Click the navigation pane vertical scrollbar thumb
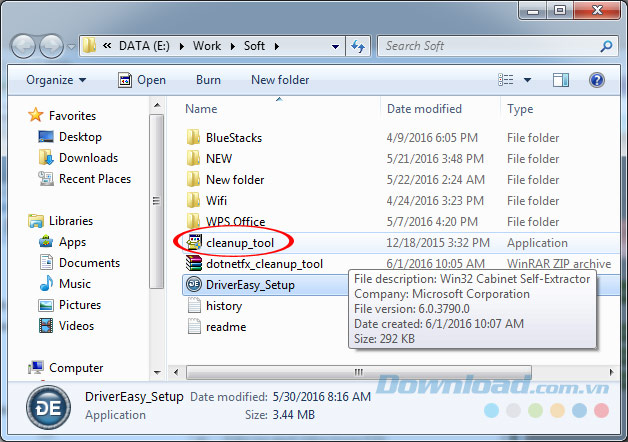The width and height of the screenshot is (628, 442). 157,201
